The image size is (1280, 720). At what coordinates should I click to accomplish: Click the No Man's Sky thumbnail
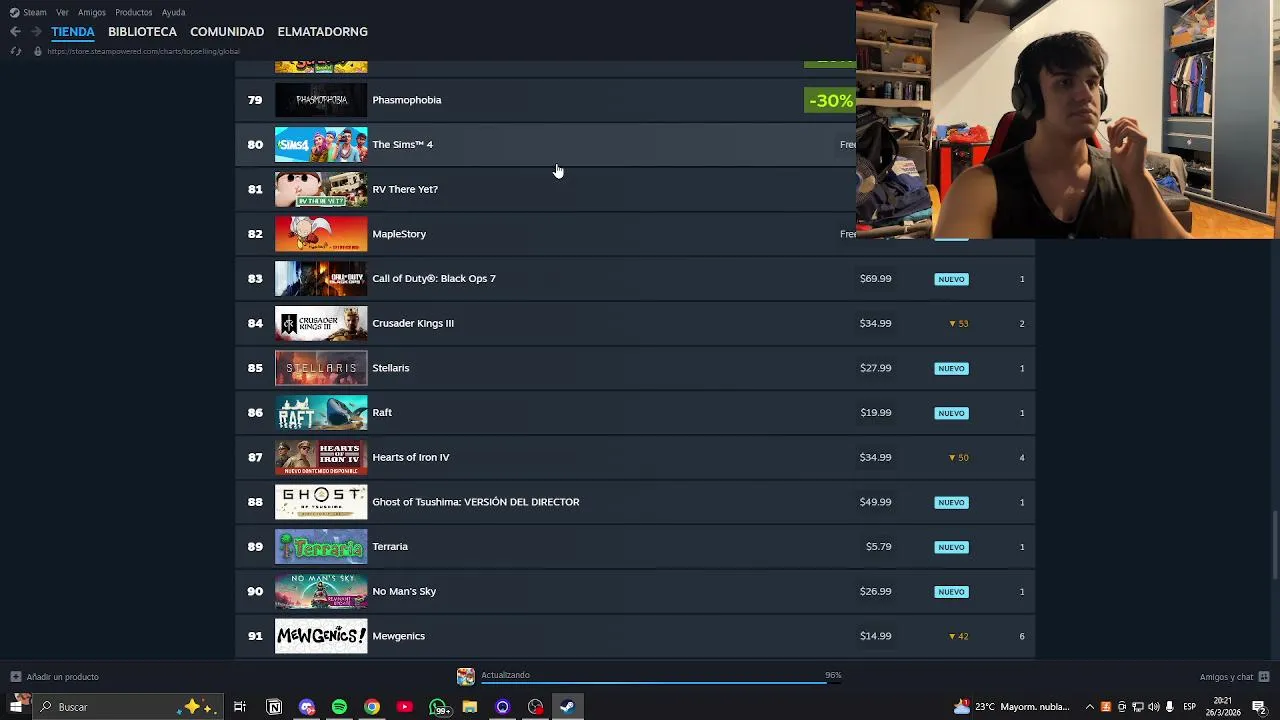click(x=321, y=591)
